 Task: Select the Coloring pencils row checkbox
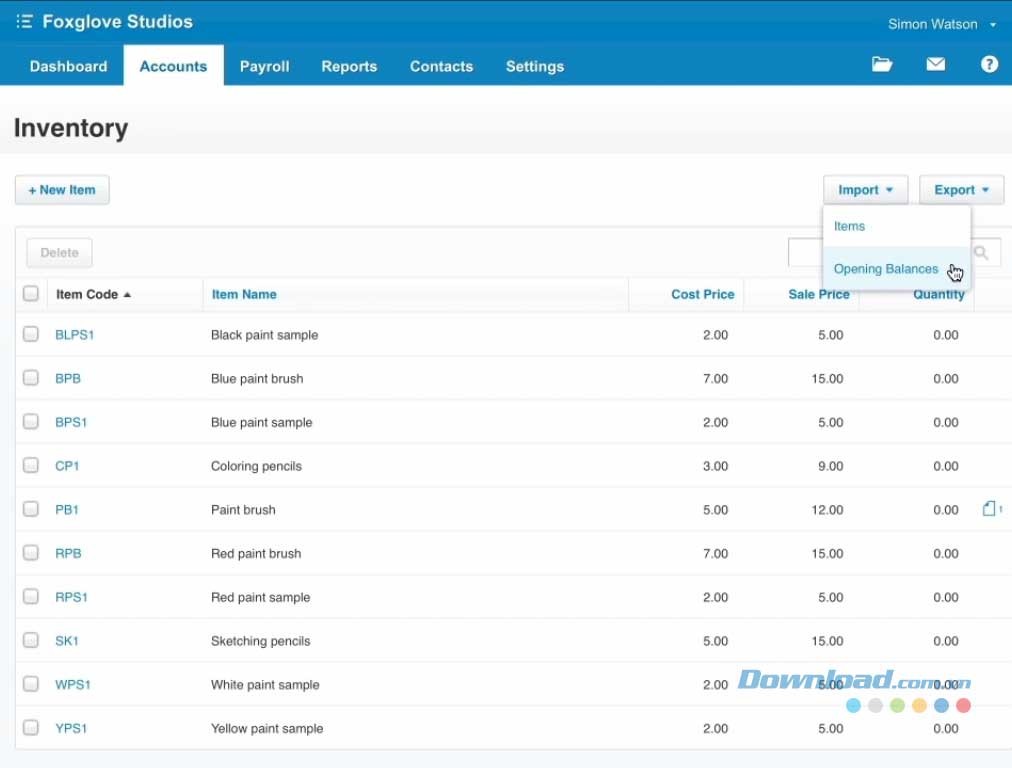click(31, 465)
